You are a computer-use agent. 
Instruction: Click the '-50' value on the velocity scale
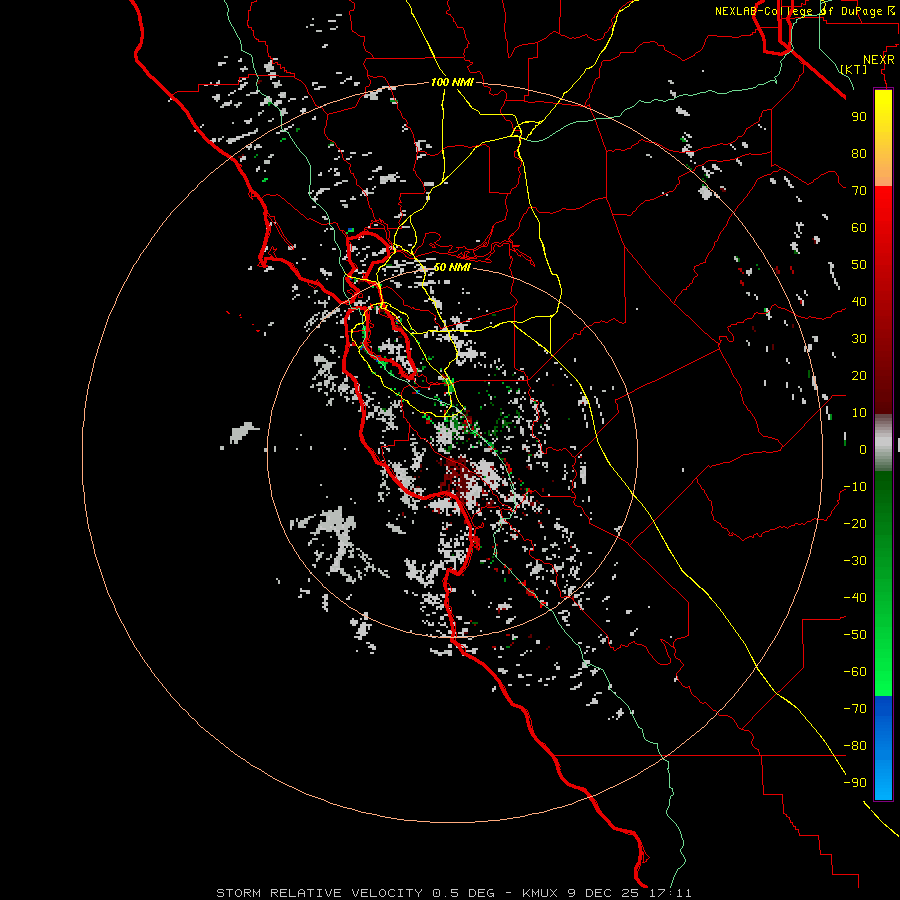pos(855,634)
